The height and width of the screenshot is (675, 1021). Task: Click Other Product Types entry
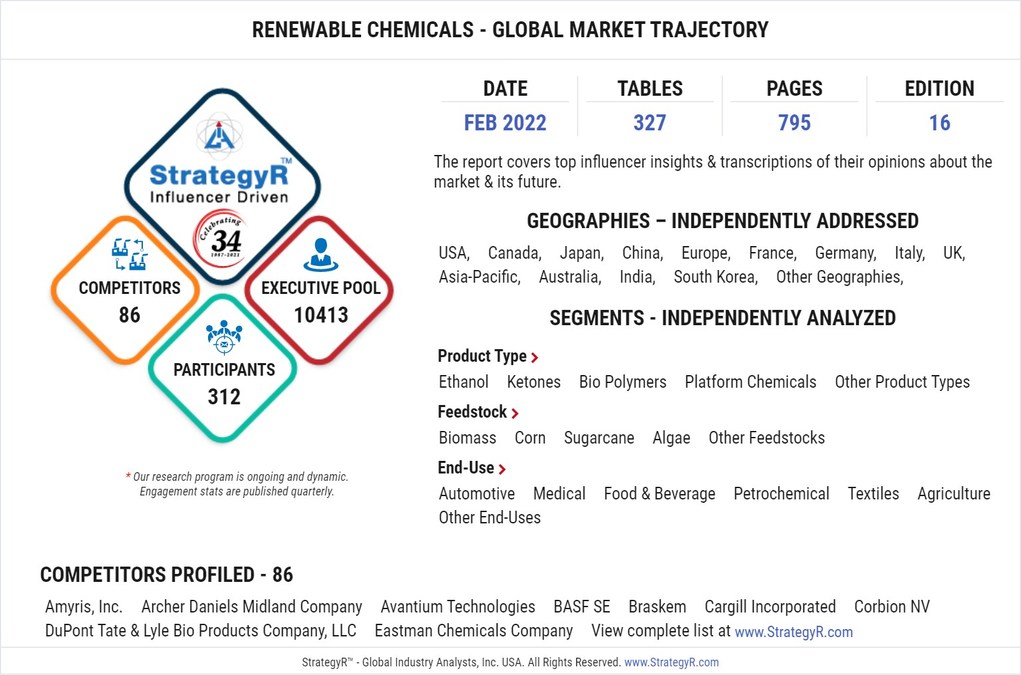click(x=902, y=382)
